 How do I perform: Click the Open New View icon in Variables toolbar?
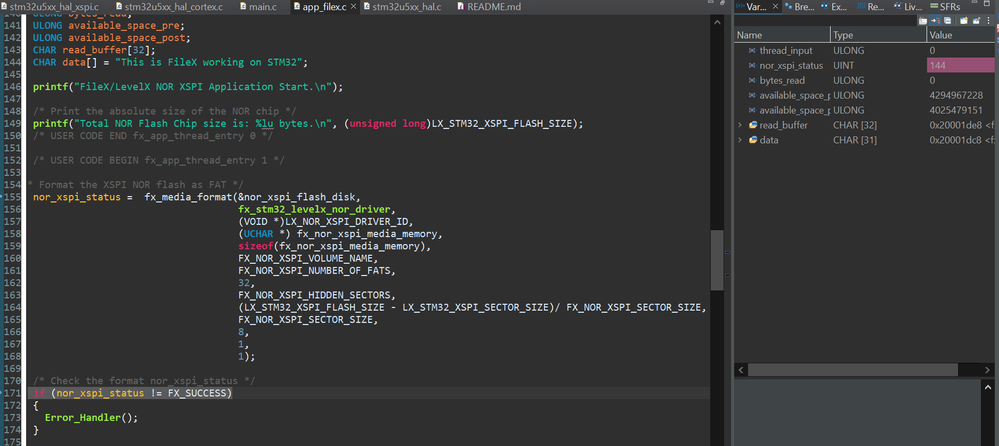963,20
